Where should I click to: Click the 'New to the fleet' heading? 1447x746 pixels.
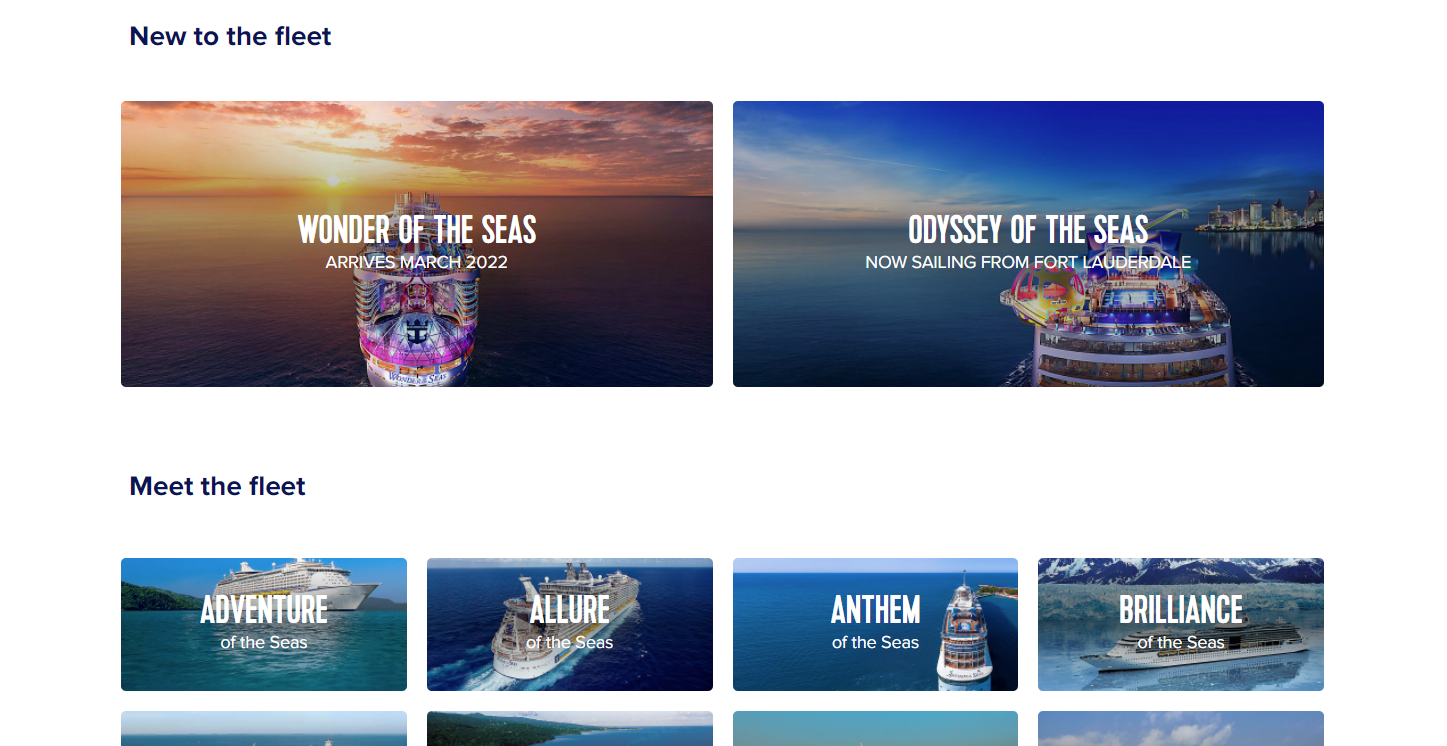coord(230,36)
